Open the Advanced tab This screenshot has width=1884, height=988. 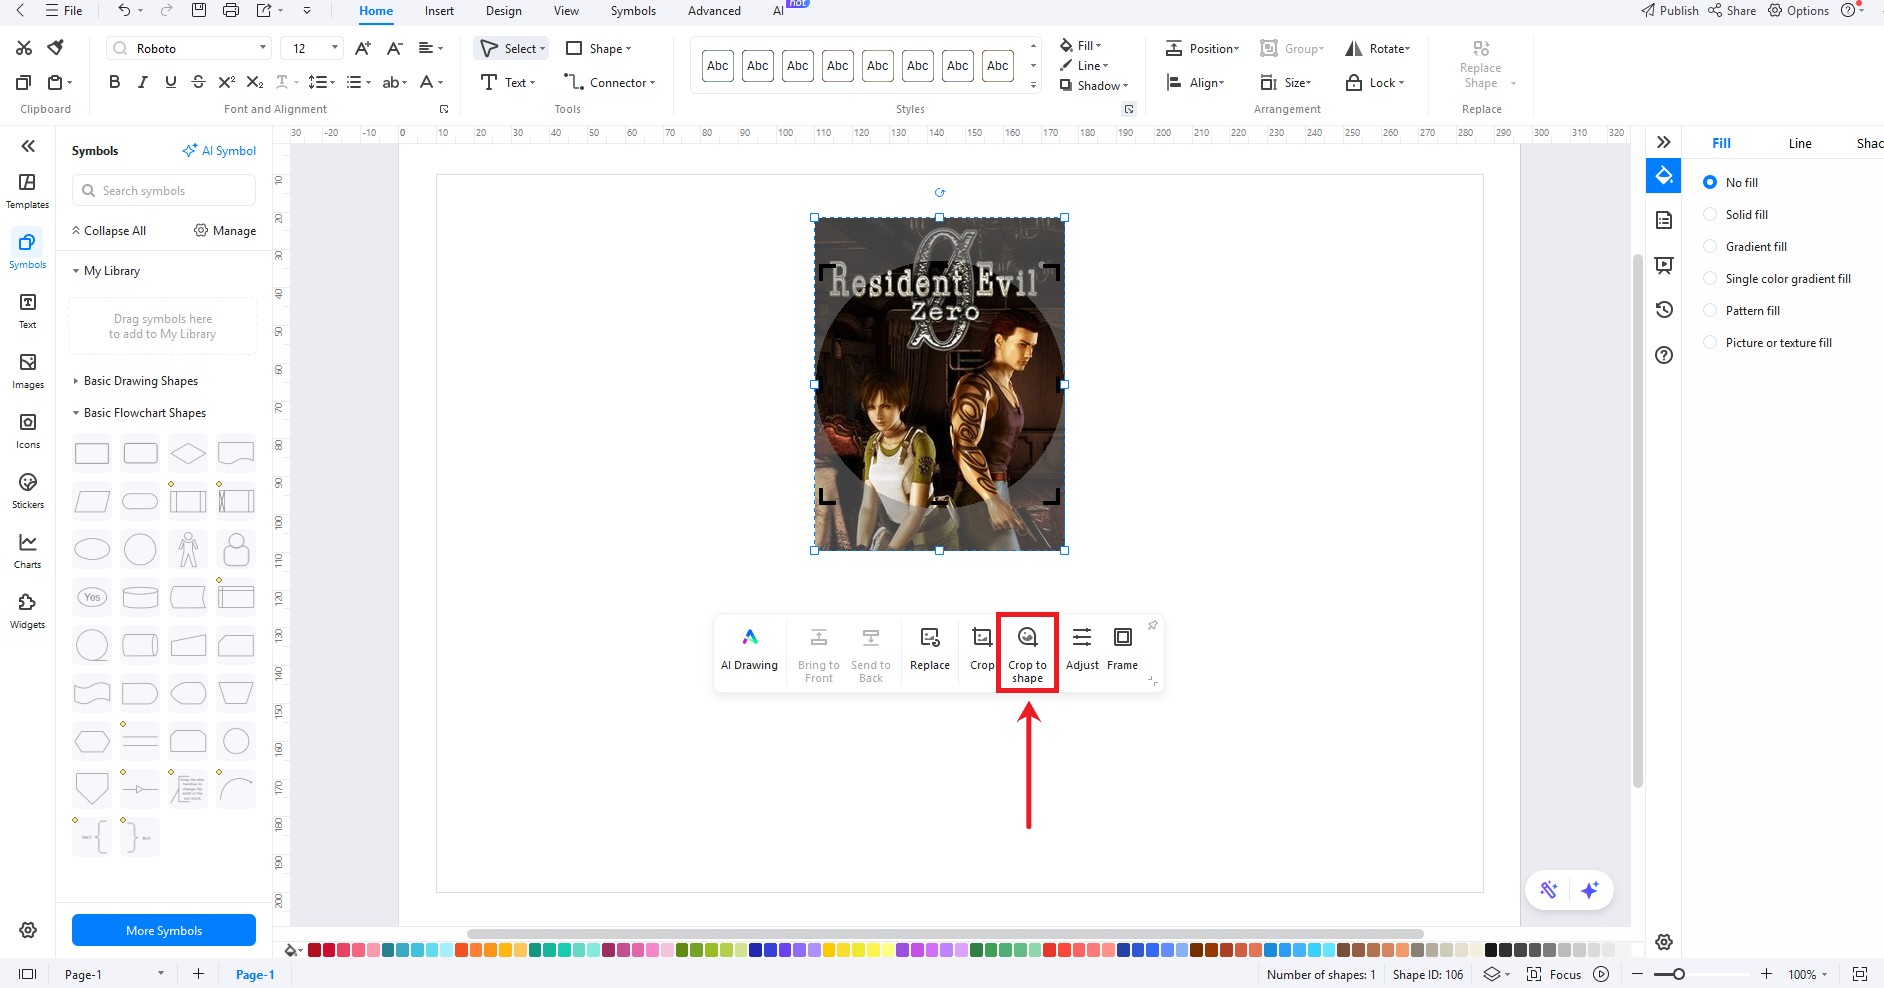click(x=714, y=11)
